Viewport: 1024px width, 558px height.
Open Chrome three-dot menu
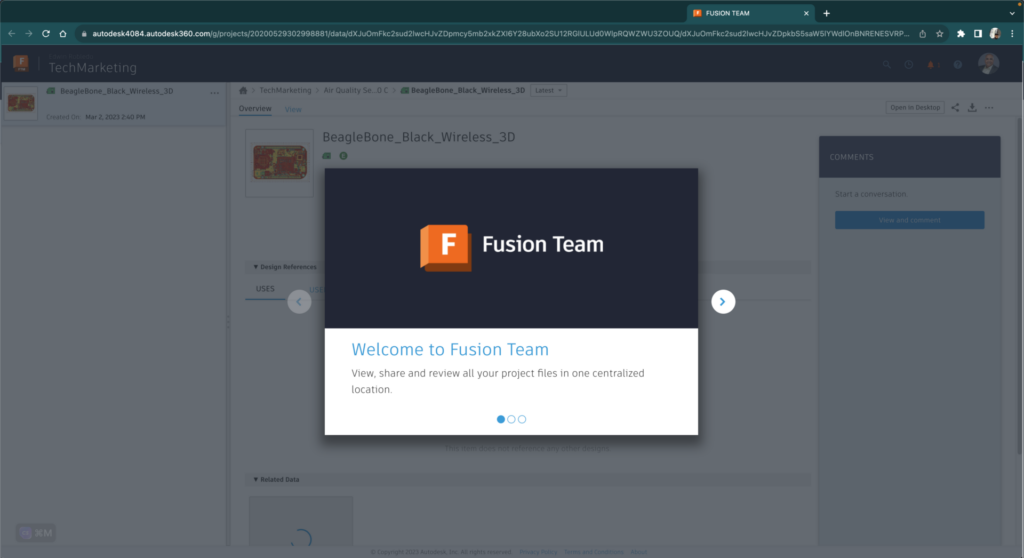(1012, 34)
